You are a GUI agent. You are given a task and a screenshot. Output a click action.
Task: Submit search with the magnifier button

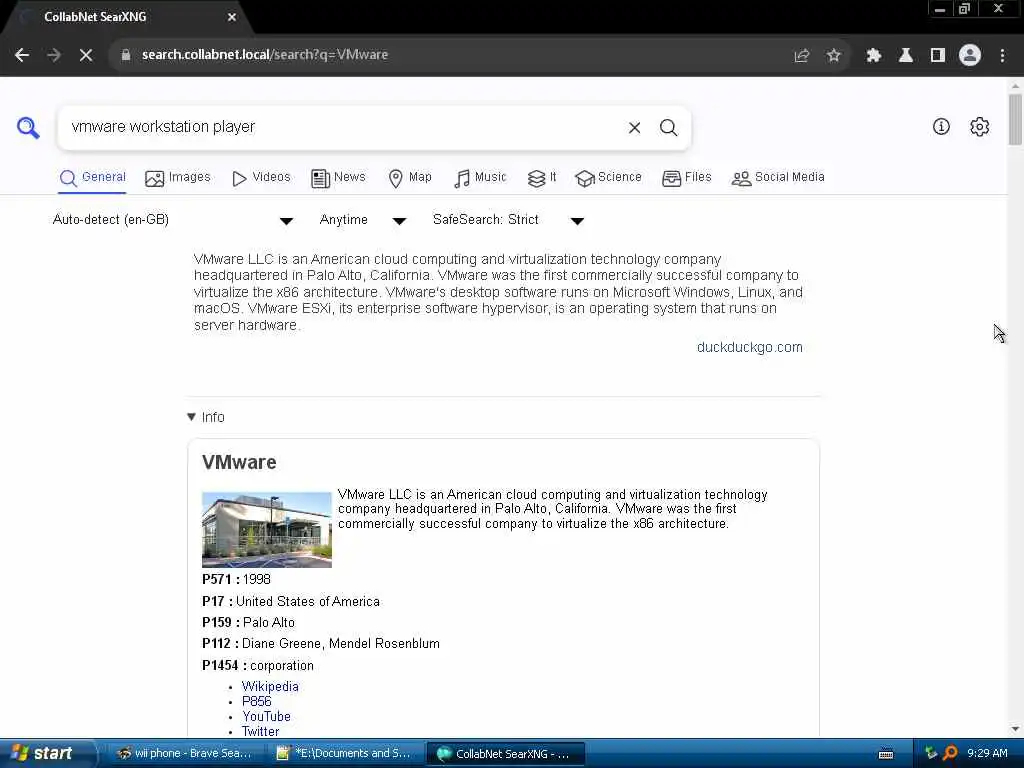coord(668,127)
